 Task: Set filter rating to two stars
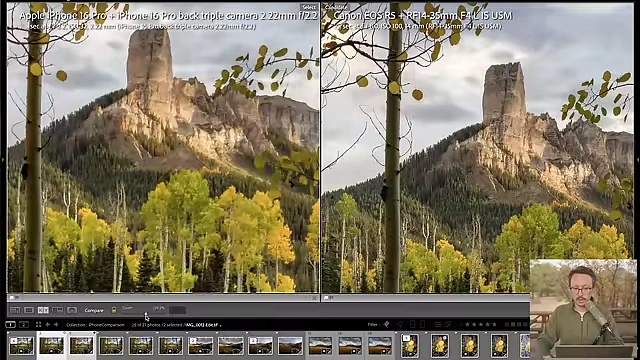pos(474,324)
